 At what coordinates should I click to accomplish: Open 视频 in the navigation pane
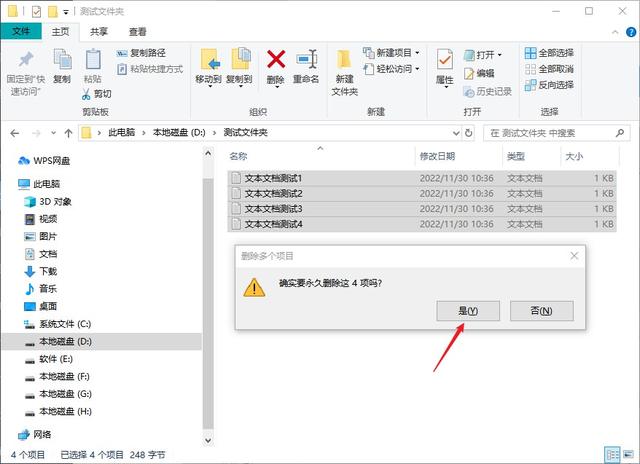click(x=41, y=219)
